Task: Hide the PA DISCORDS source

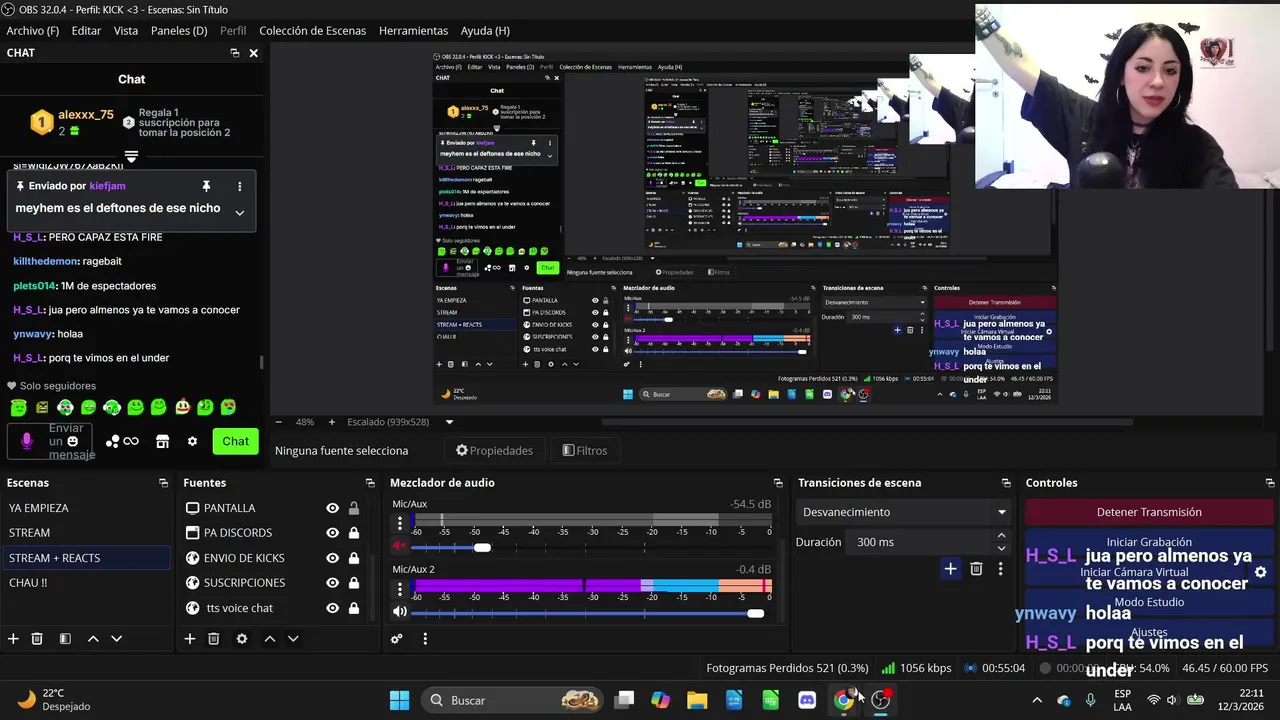Action: point(332,533)
